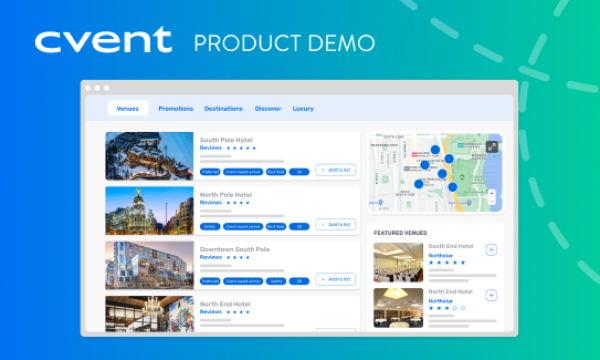Select the Venues tab
The height and width of the screenshot is (360, 600).
point(128,108)
